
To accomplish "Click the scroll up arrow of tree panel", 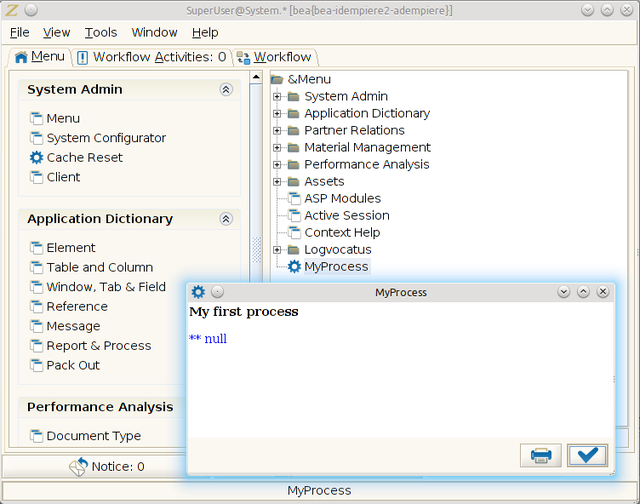I will click(x=257, y=77).
